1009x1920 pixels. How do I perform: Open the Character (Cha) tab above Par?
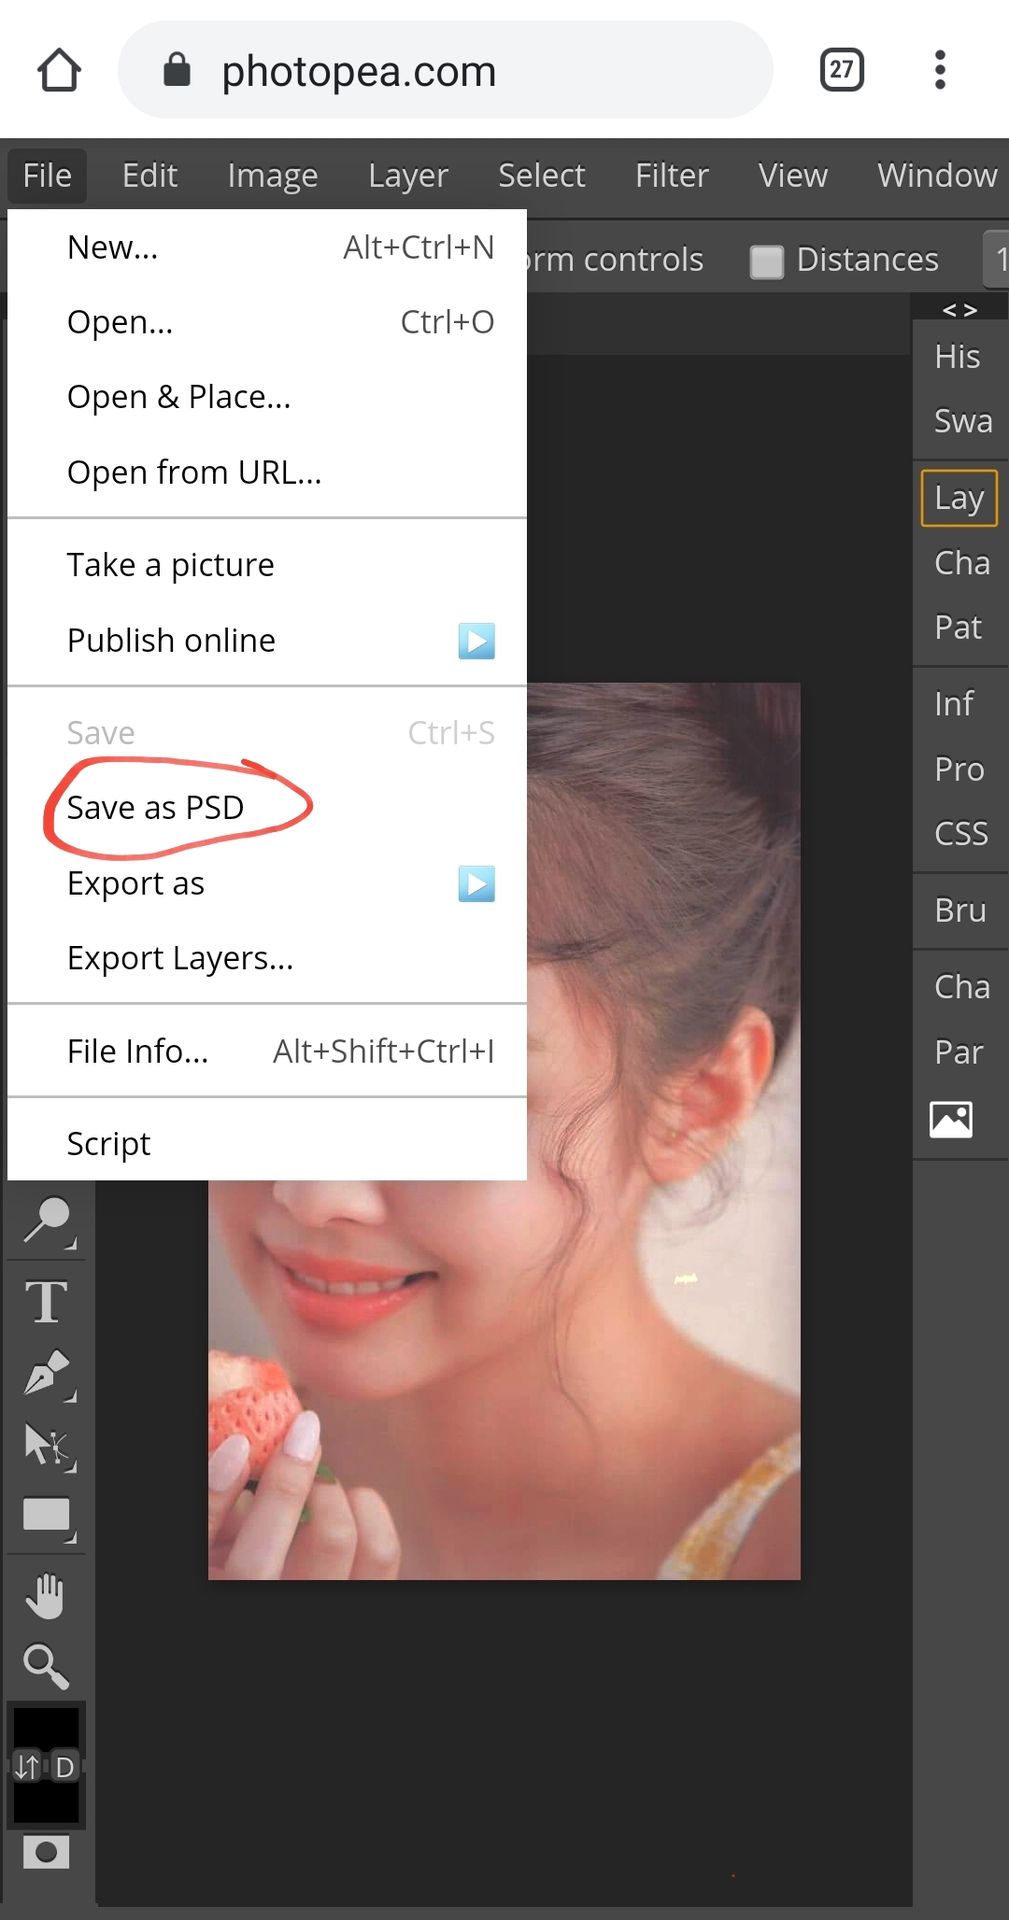(962, 987)
